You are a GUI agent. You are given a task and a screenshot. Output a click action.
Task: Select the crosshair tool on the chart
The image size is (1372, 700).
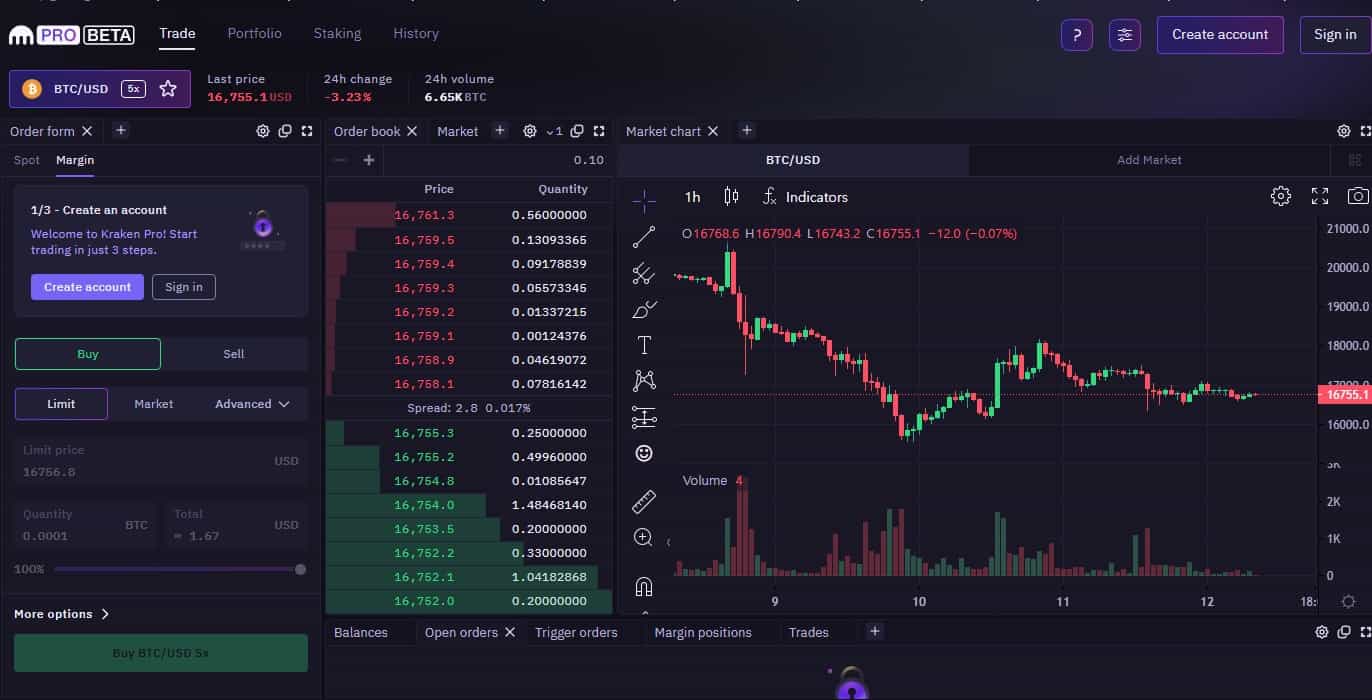tap(644, 200)
